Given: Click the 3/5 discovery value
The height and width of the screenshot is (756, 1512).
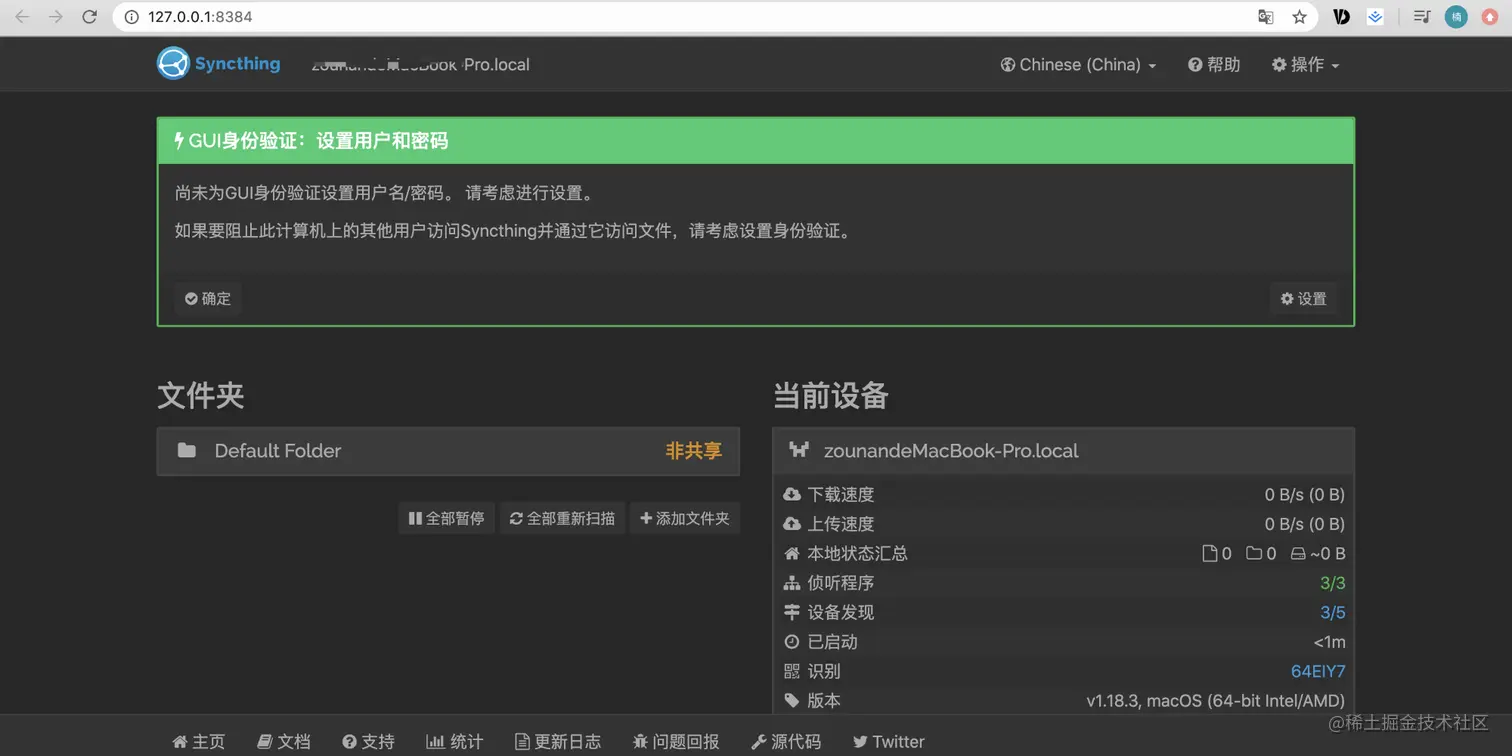Looking at the screenshot, I should point(1333,612).
